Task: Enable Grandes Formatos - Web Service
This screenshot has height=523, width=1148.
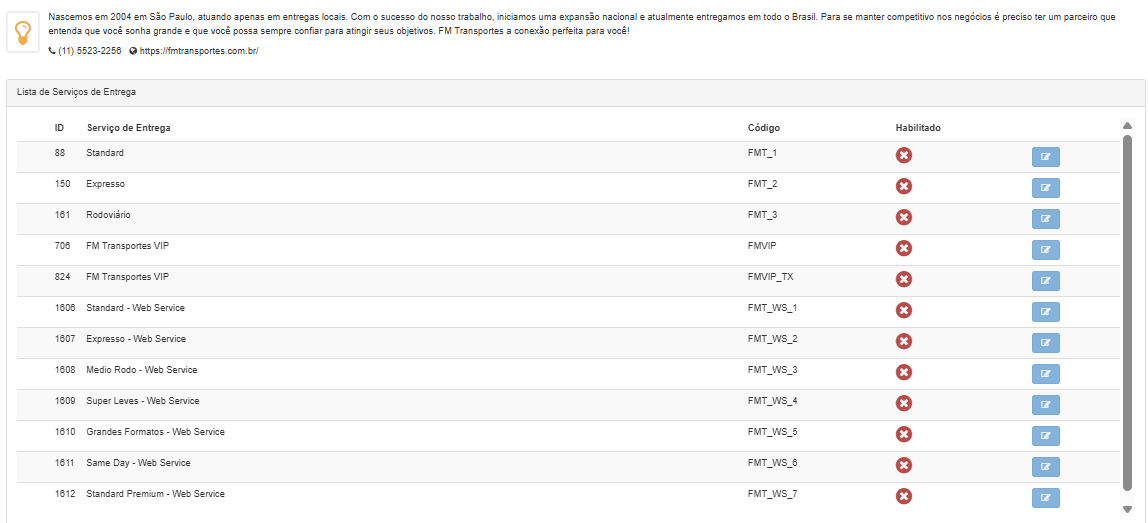Action: coord(904,434)
